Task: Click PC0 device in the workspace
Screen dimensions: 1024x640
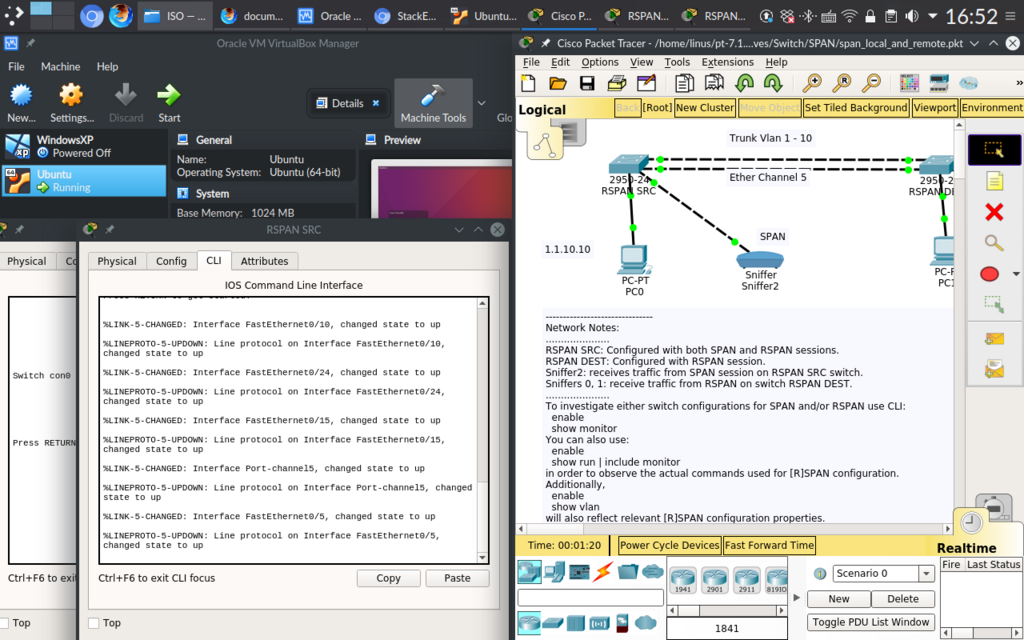Action: 633,259
